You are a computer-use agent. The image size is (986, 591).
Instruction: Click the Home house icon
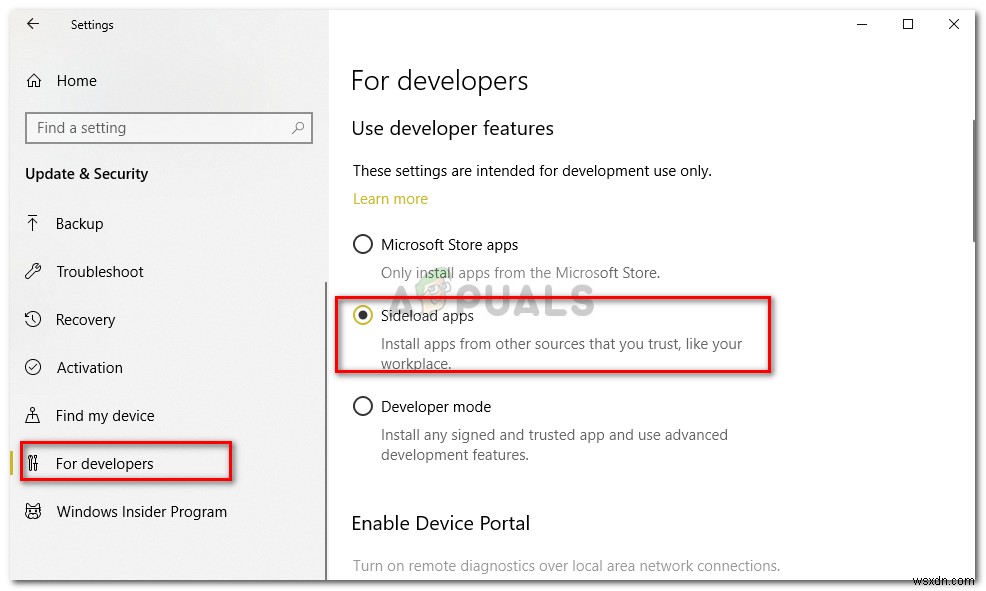[34, 80]
